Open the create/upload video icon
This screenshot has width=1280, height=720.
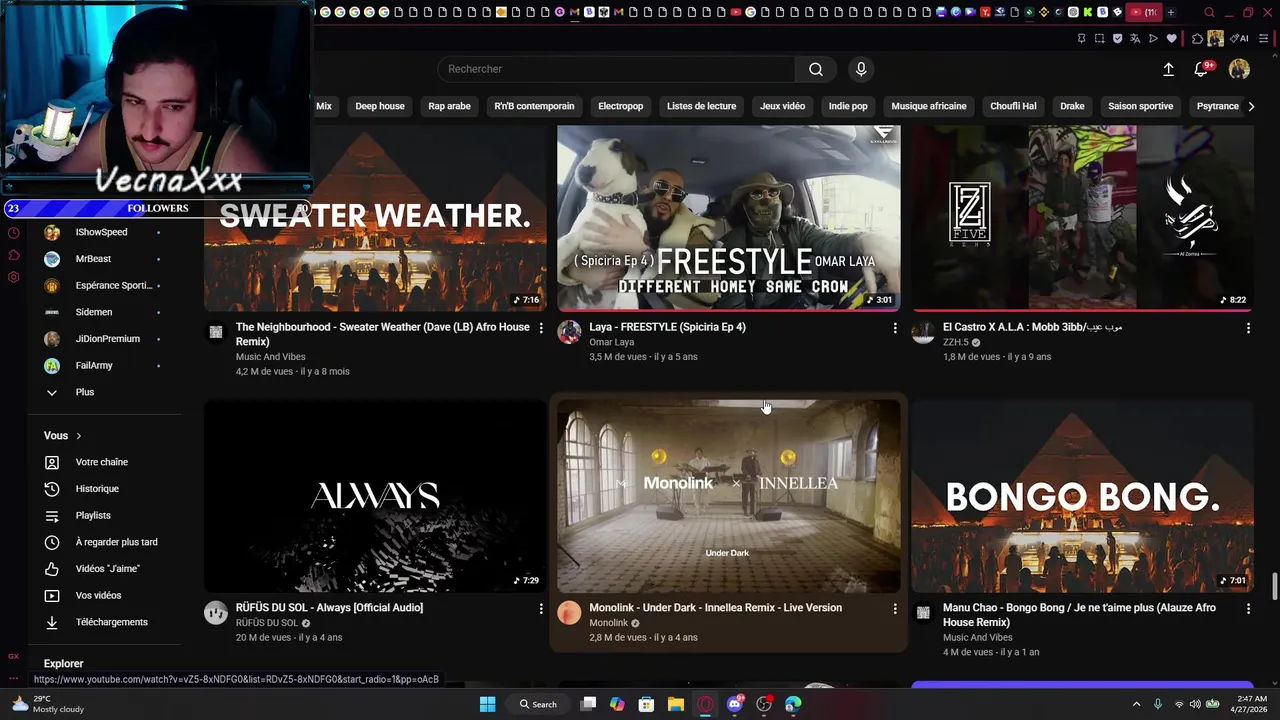[1168, 69]
